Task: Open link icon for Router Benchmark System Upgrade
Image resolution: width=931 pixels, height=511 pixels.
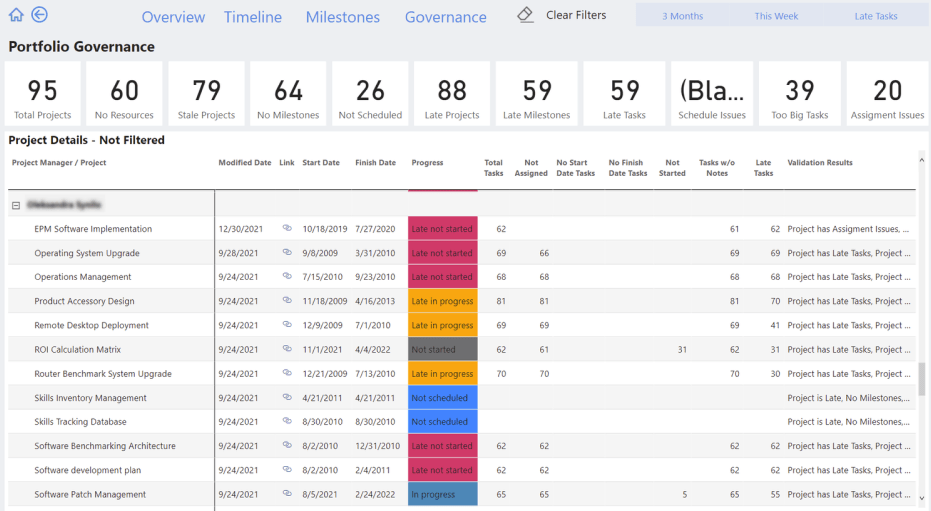Action: coord(287,373)
